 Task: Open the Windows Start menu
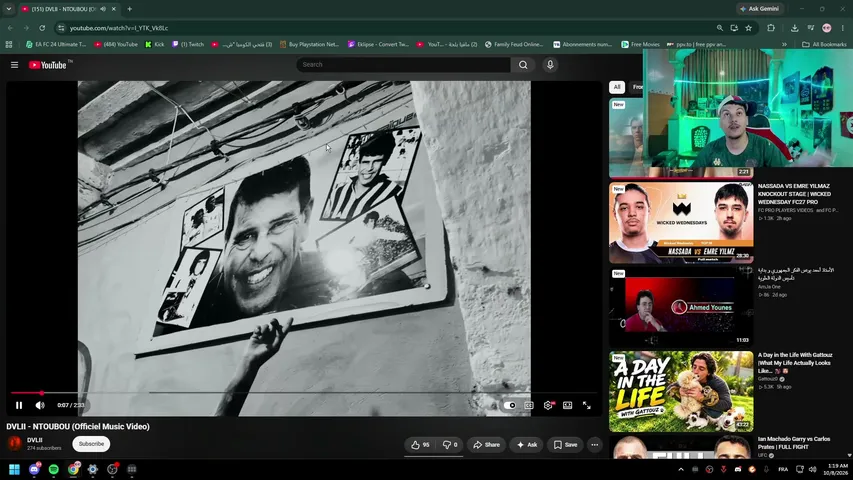15,469
